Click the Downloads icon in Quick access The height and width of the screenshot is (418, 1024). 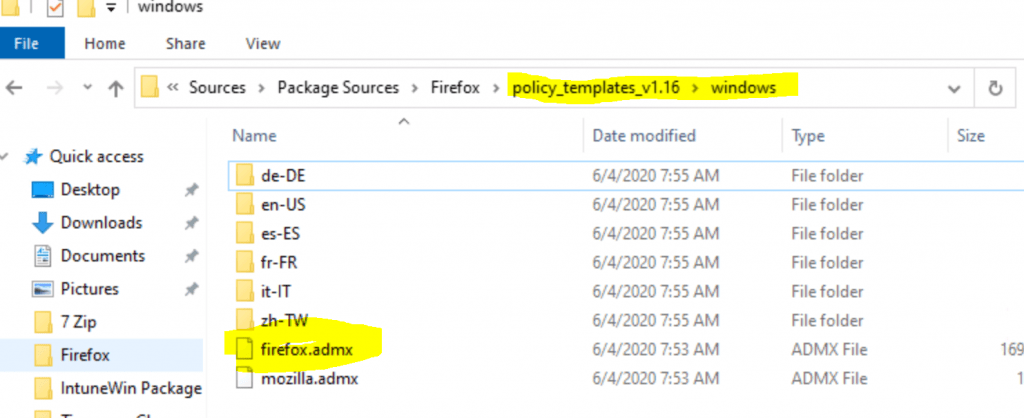(43, 222)
